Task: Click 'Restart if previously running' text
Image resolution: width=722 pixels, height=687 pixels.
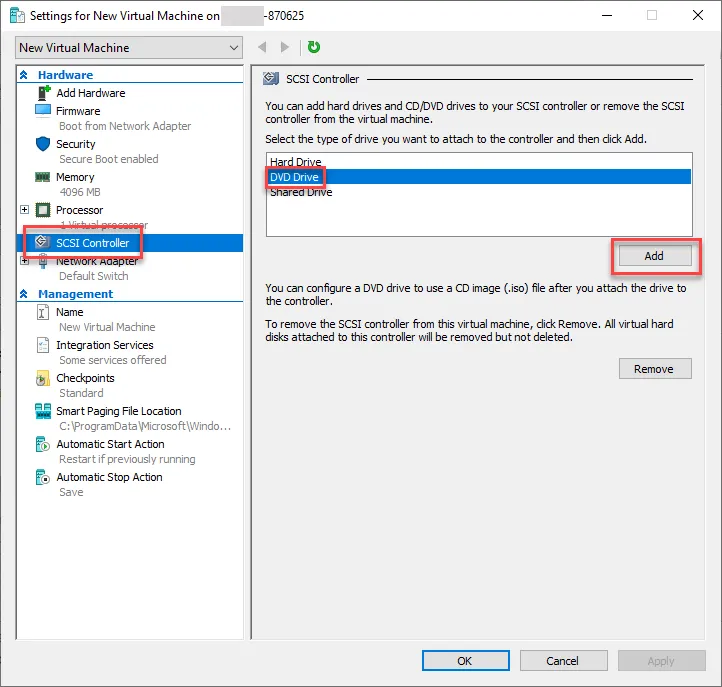Action: click(x=127, y=459)
